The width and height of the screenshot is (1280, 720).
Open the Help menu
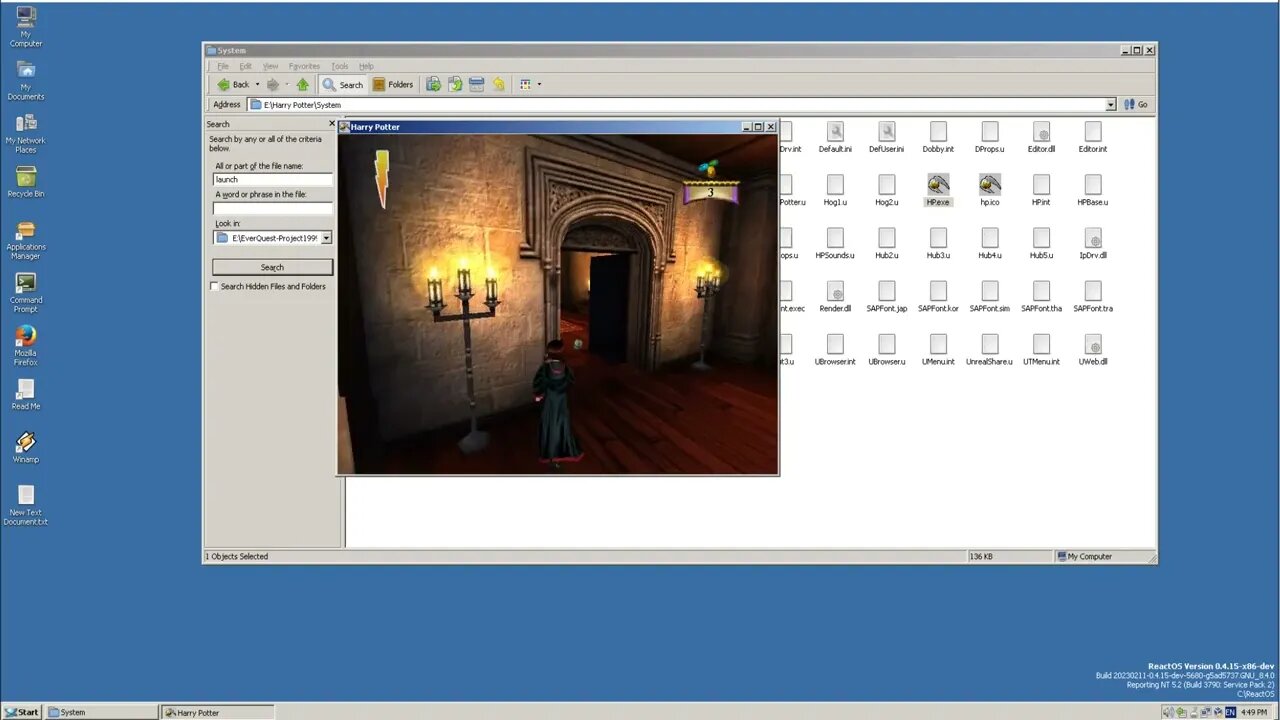366,66
